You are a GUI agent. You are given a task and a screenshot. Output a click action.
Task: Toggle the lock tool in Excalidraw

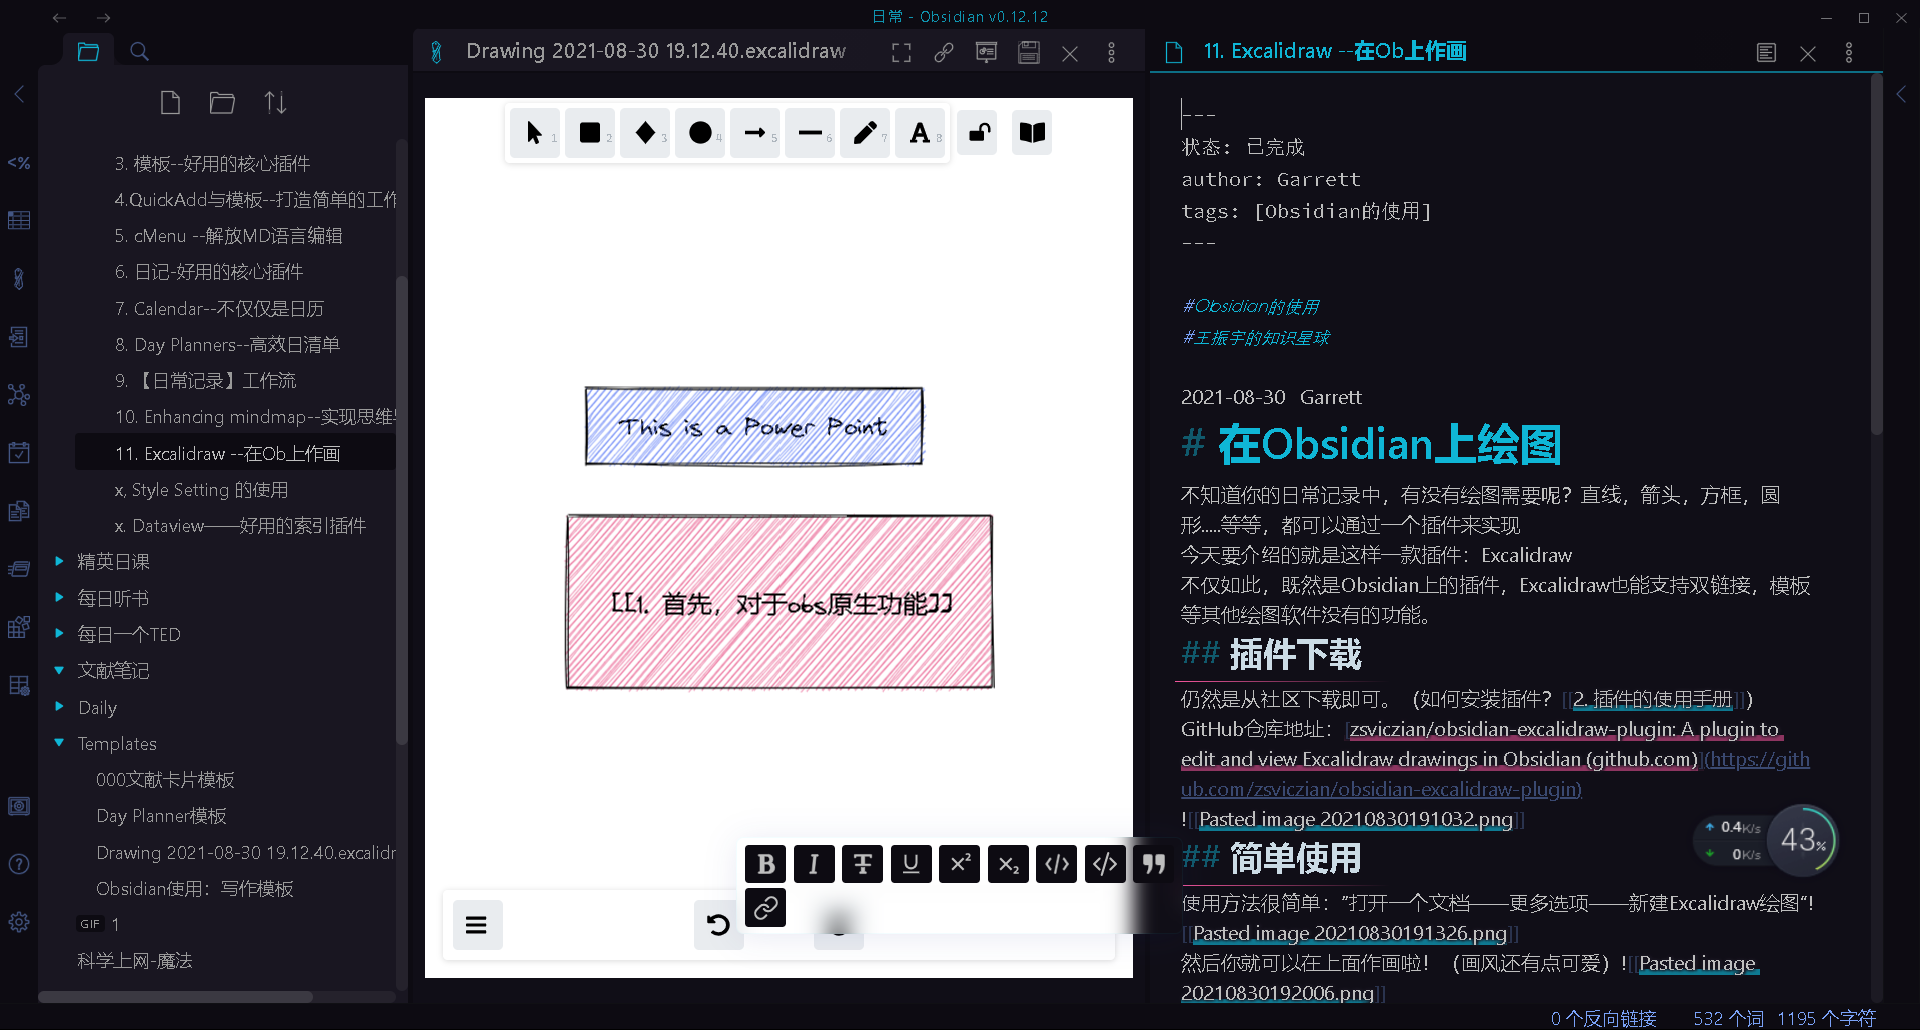coord(977,132)
